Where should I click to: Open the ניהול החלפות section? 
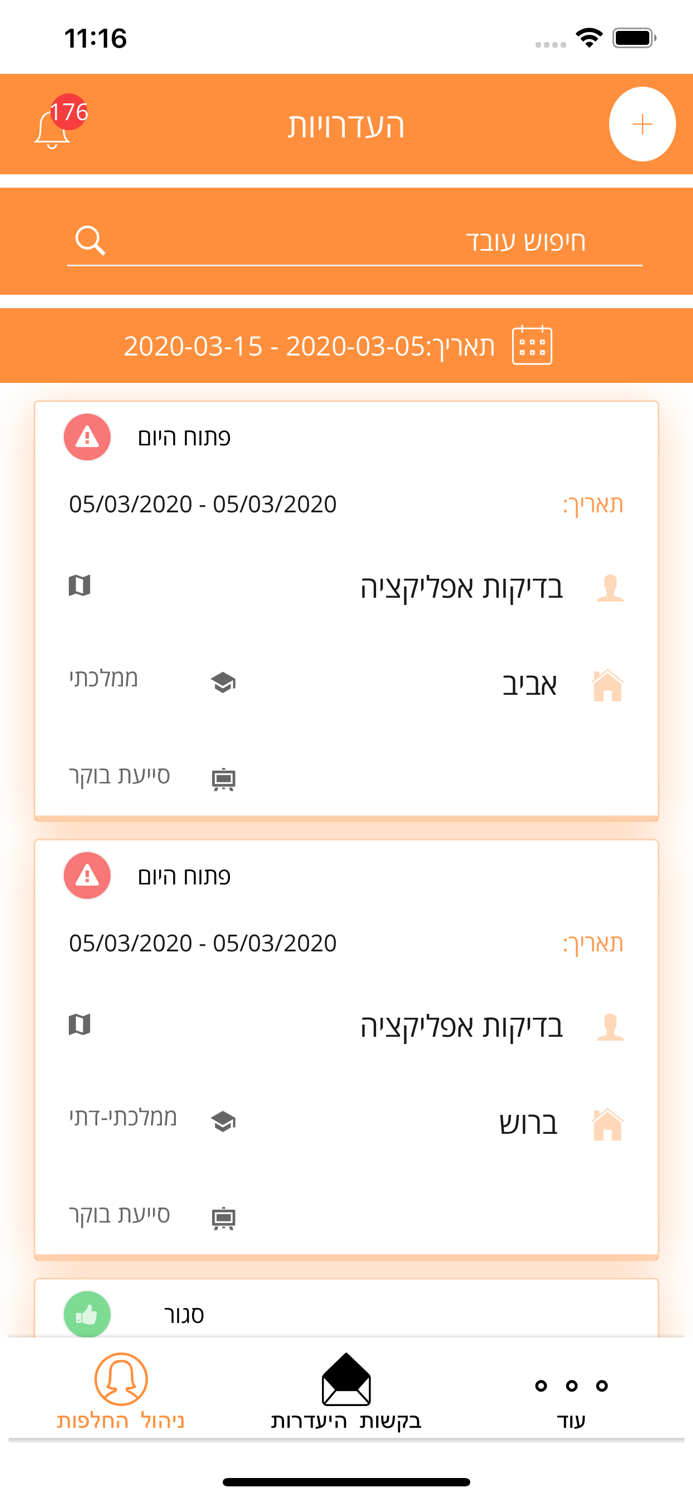click(x=119, y=1390)
